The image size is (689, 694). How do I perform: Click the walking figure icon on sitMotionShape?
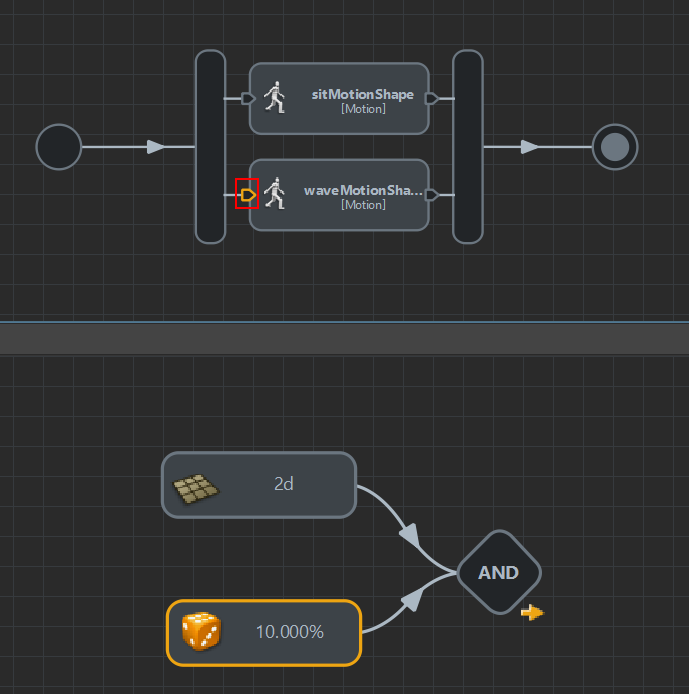click(x=274, y=97)
